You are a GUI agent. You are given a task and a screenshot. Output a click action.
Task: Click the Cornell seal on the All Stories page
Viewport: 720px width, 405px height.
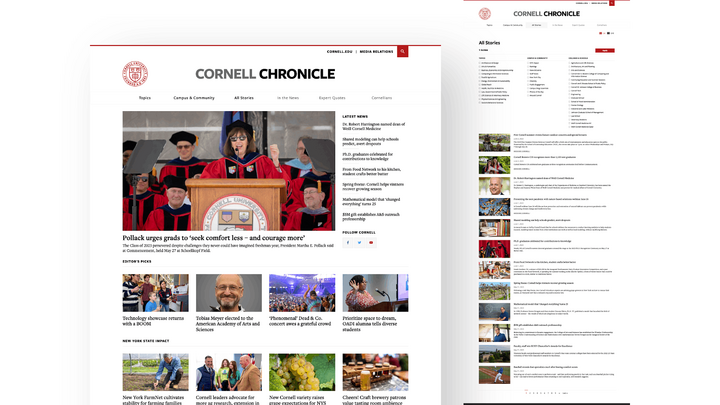coord(484,14)
